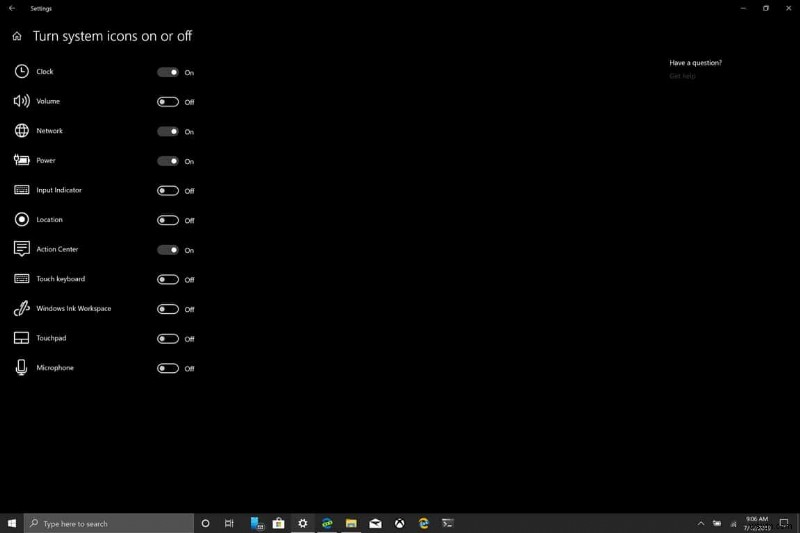This screenshot has height=533, width=800.
Task: Switch on the Touchpad toggle
Action: click(x=168, y=339)
